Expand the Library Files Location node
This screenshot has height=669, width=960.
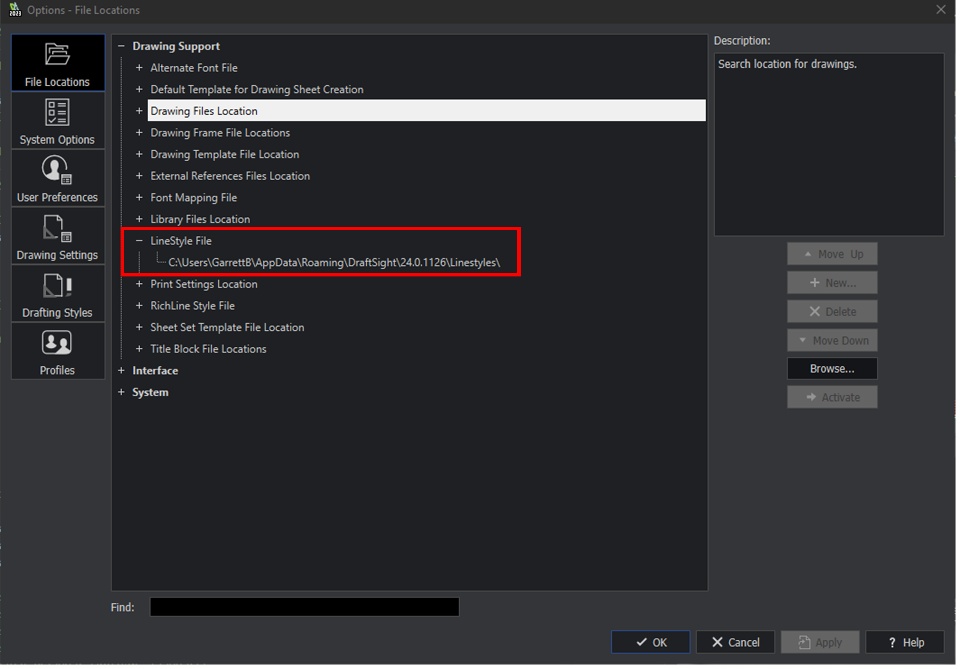click(x=139, y=219)
